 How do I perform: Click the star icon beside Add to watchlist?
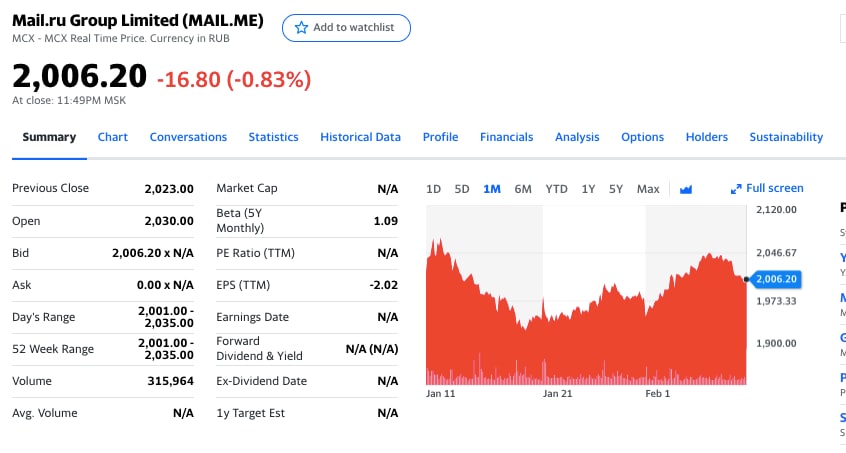[x=301, y=28]
